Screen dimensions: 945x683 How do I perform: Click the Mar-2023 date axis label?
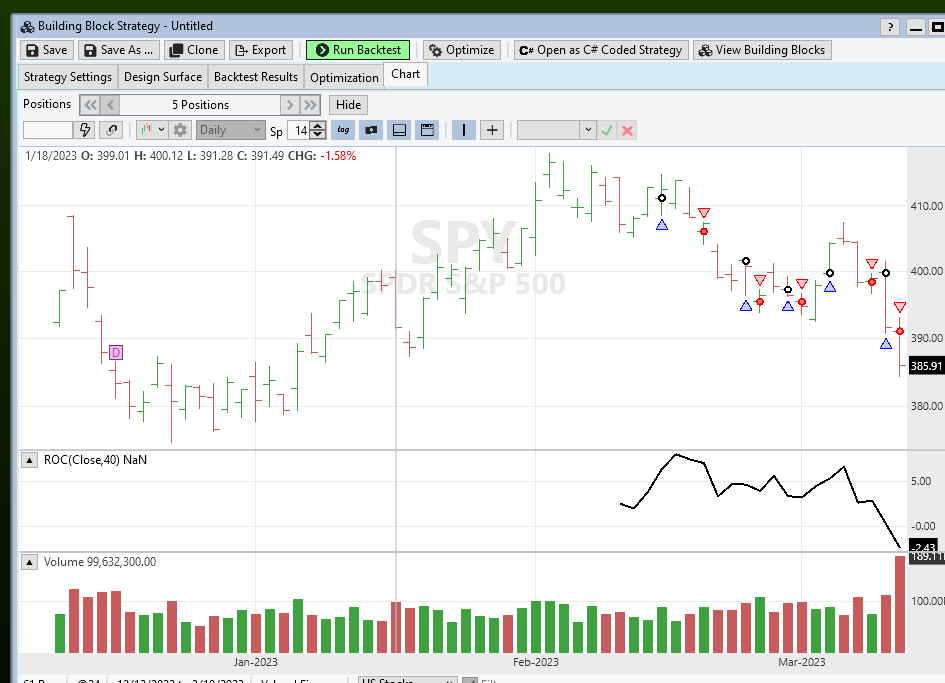click(x=802, y=662)
